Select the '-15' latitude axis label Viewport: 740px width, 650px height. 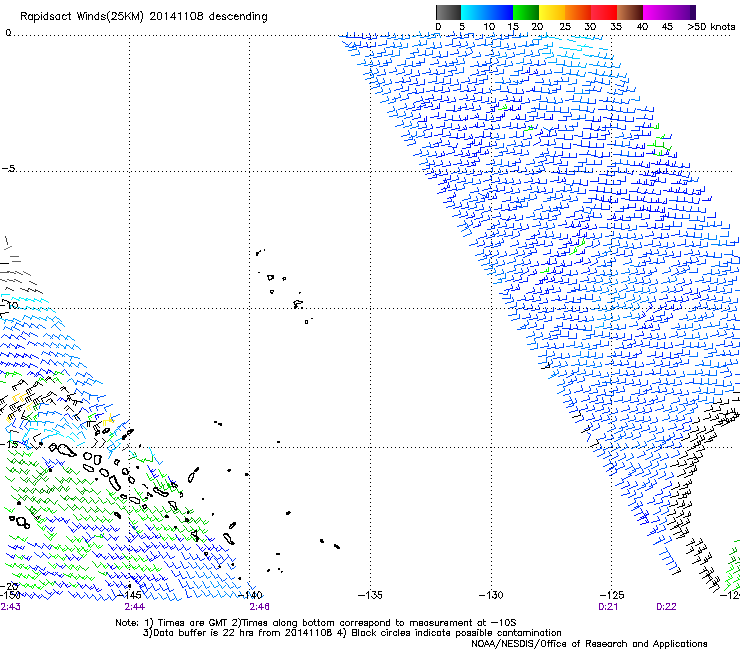pyautogui.click(x=9, y=444)
